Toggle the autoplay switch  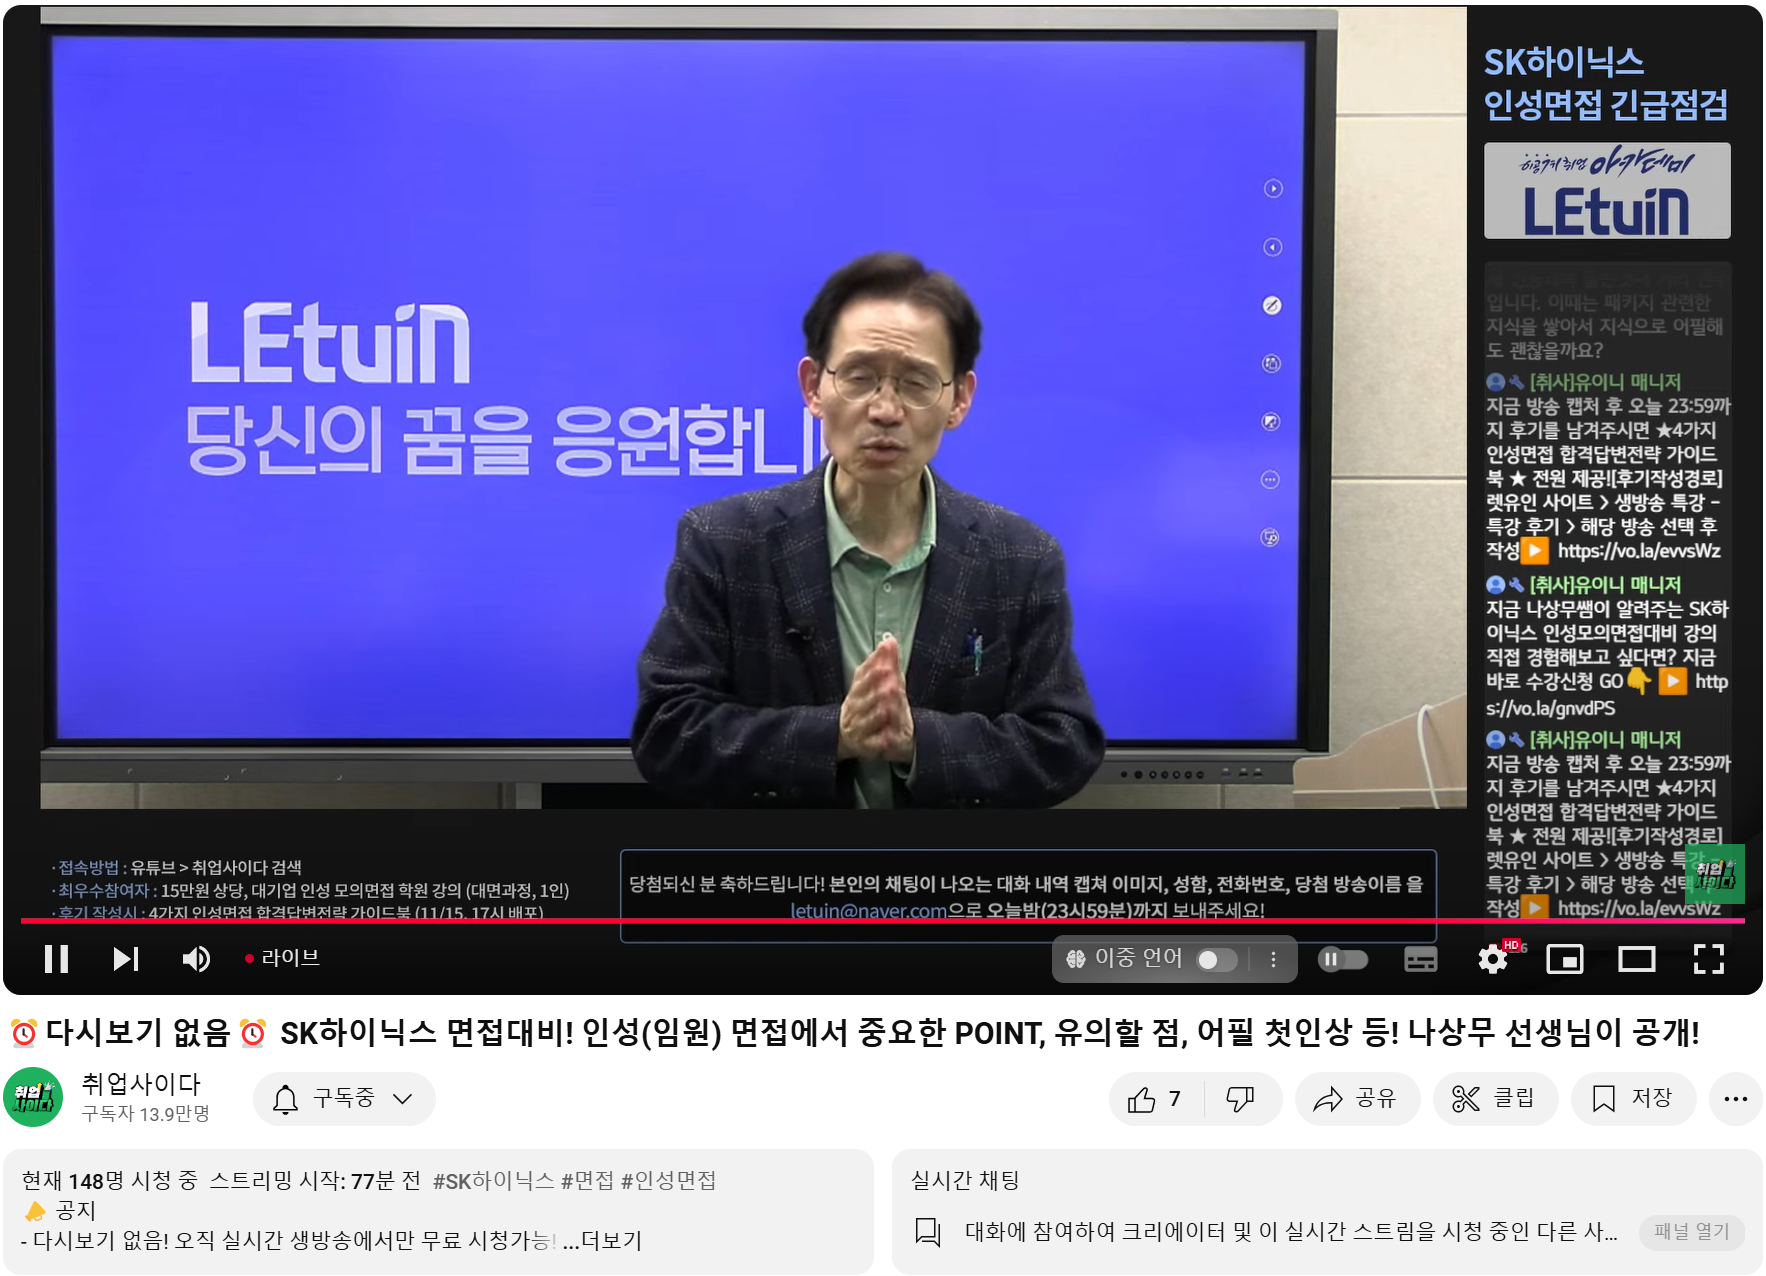1342,959
